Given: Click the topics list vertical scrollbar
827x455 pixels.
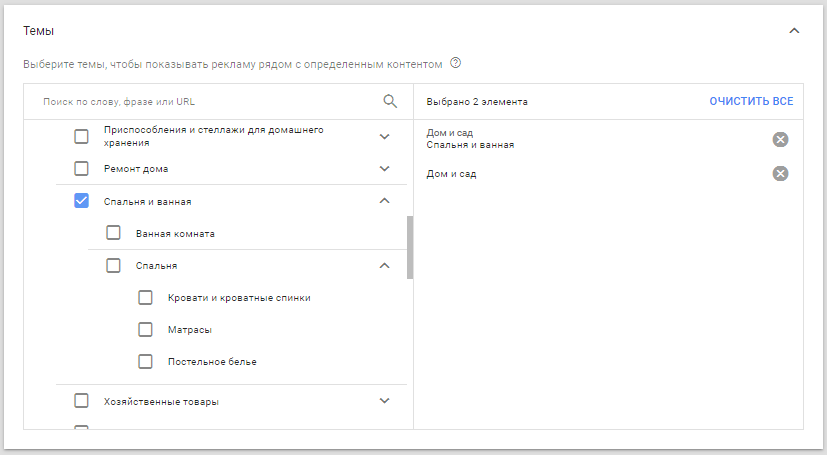Looking at the screenshot, I should [410, 247].
